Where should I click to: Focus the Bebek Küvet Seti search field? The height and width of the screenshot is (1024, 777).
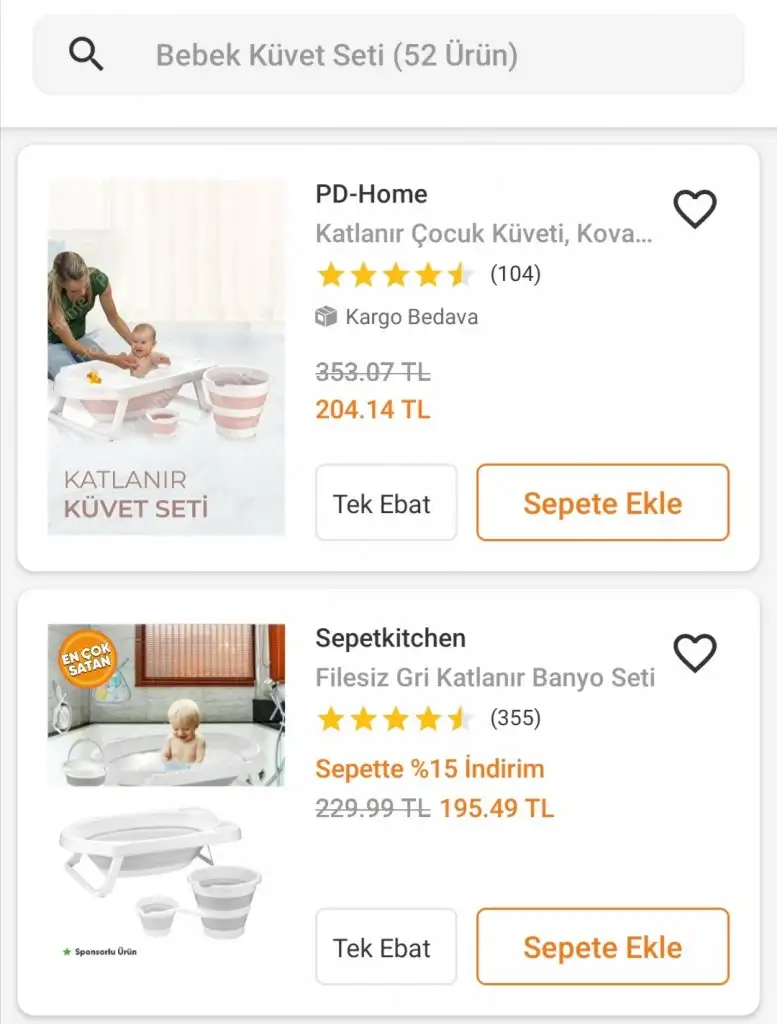pyautogui.click(x=388, y=55)
